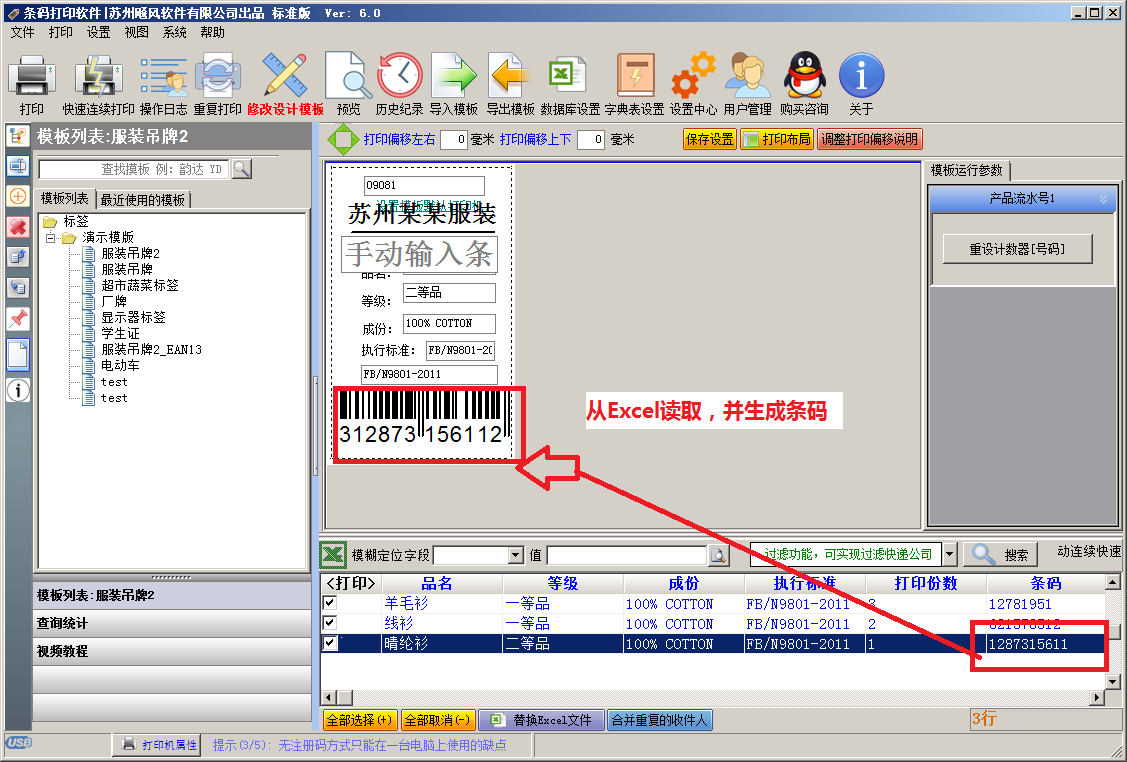Click the 搜索 button
The height and width of the screenshot is (762, 1127).
[x=1000, y=554]
